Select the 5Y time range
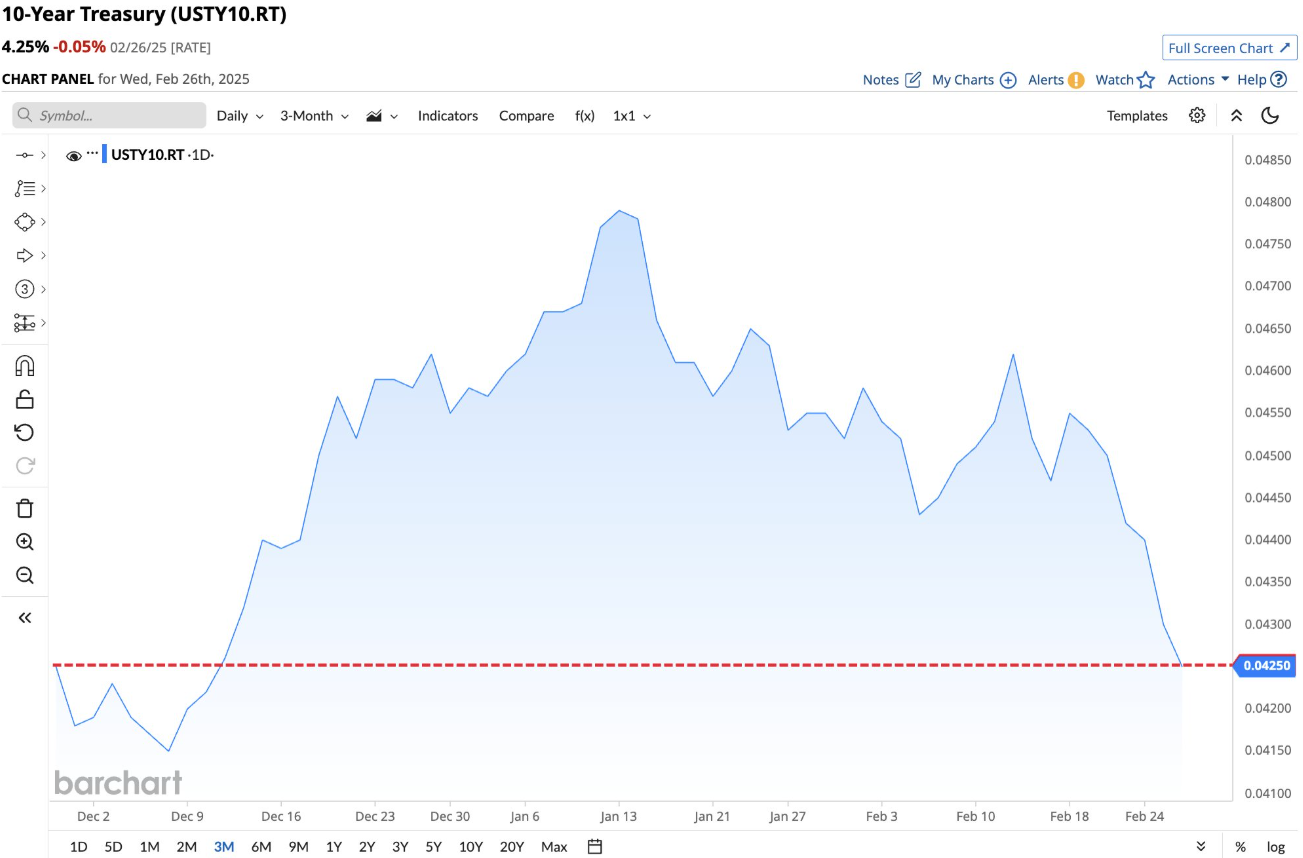Screen dimensions: 1303x858 [433, 847]
